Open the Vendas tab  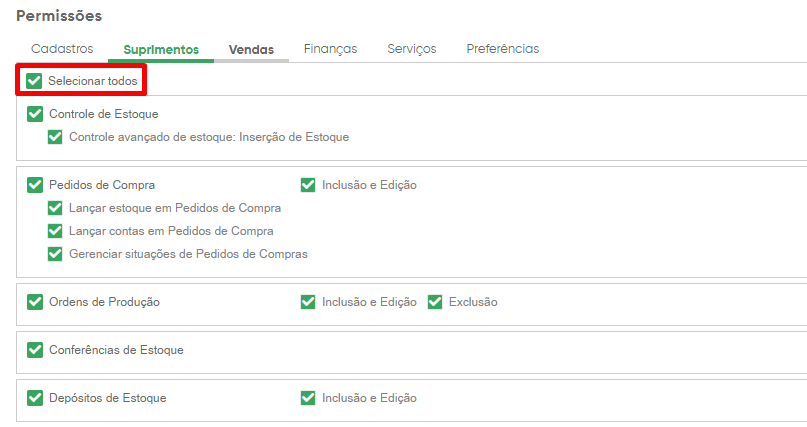(x=251, y=49)
